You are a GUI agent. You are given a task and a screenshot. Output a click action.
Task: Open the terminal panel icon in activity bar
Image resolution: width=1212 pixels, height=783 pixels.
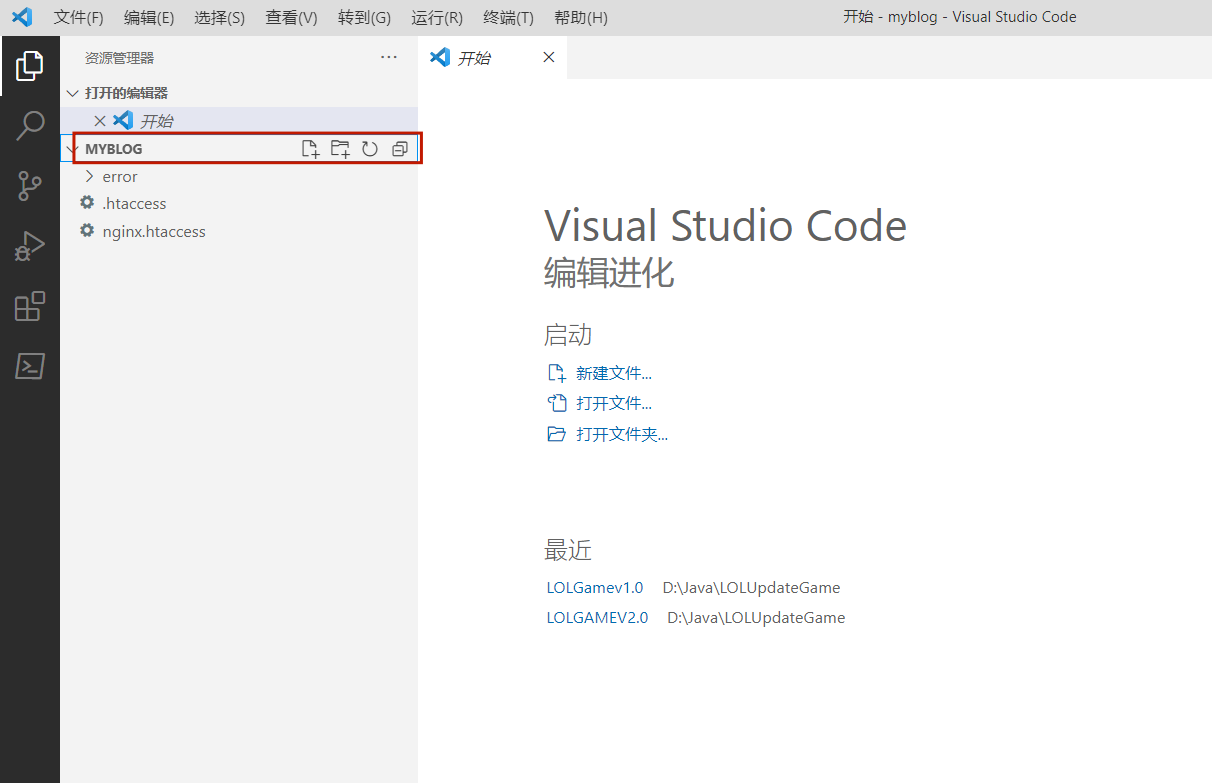30,366
